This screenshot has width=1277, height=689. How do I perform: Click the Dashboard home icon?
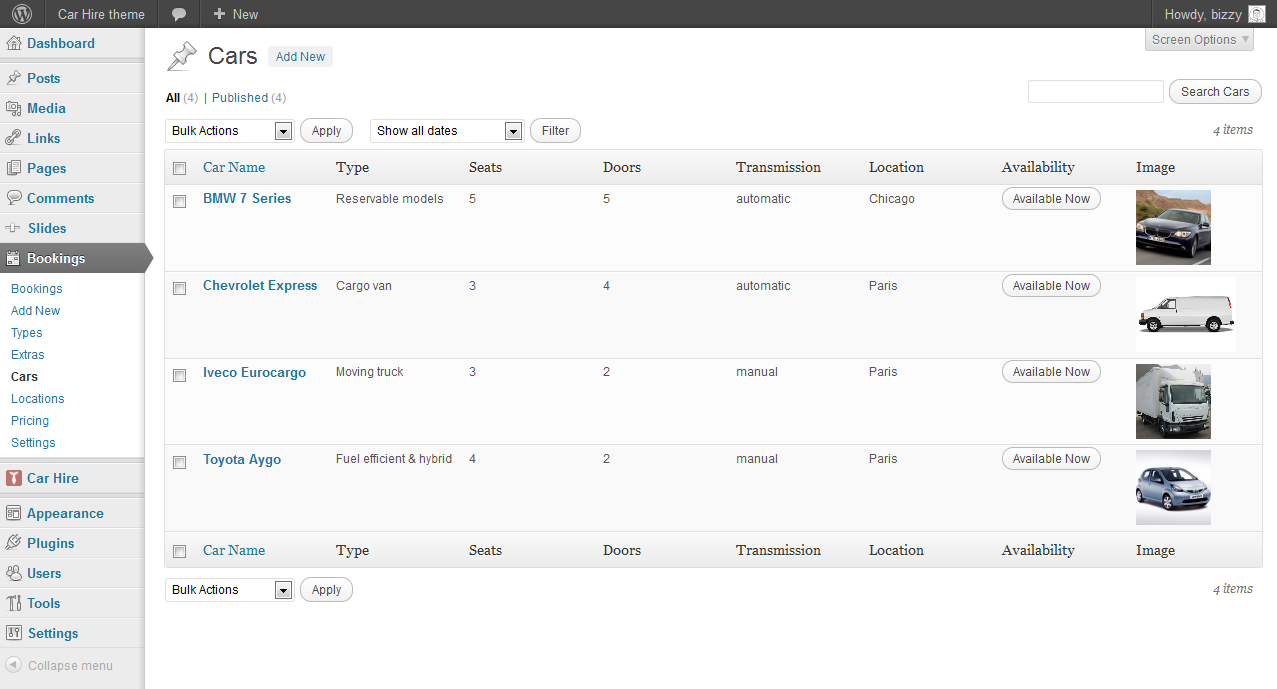pos(14,43)
